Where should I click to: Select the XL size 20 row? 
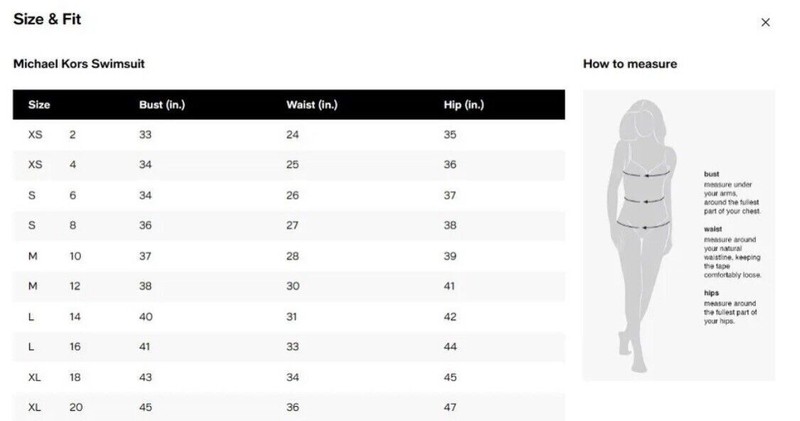coord(289,407)
